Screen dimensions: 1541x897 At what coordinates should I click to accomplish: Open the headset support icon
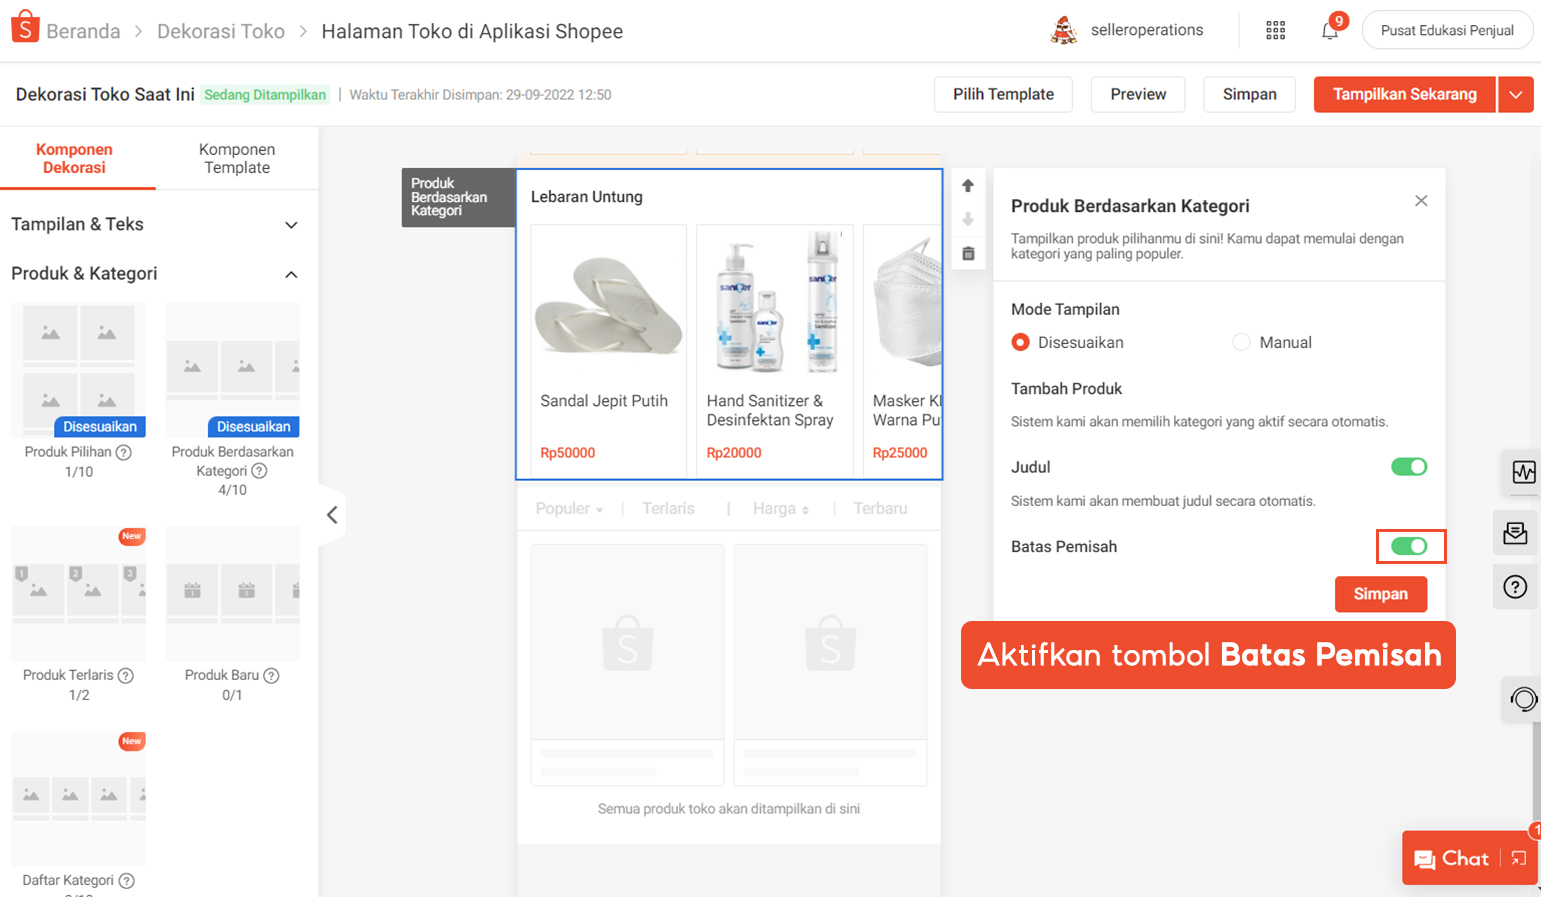tap(1523, 699)
